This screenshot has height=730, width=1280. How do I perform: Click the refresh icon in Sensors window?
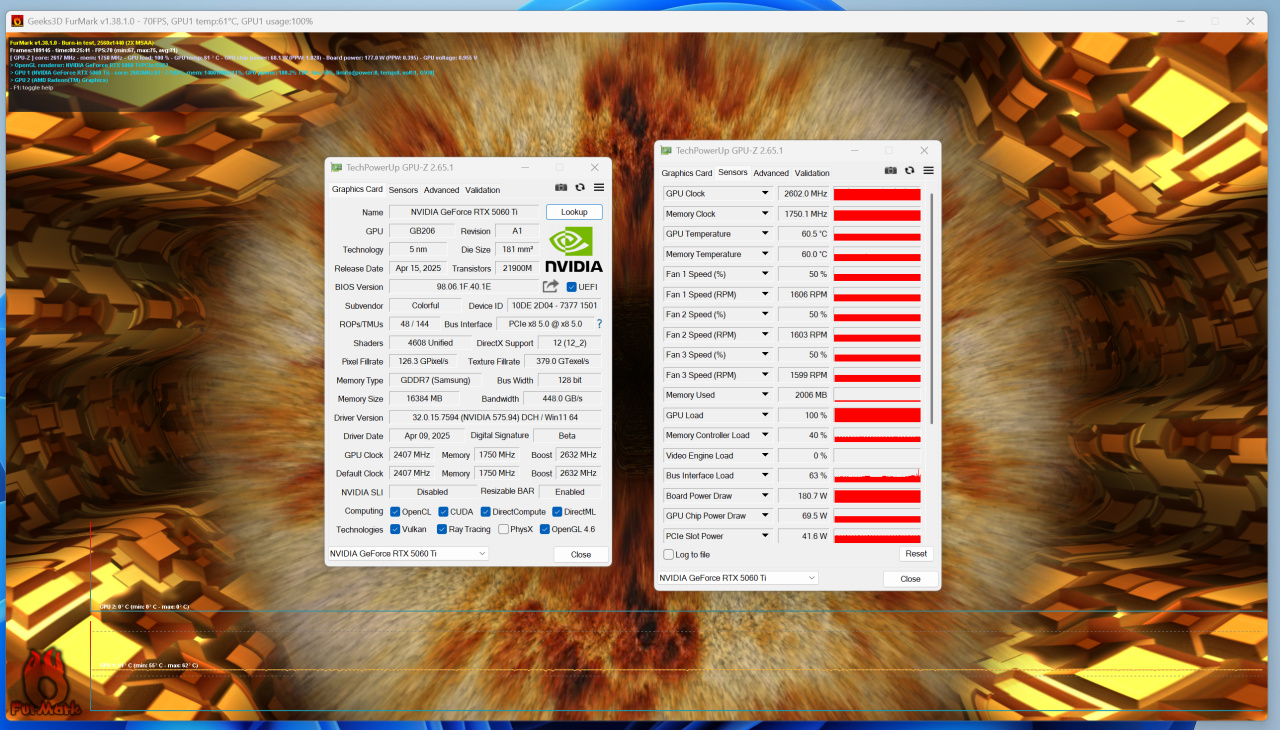click(x=909, y=170)
